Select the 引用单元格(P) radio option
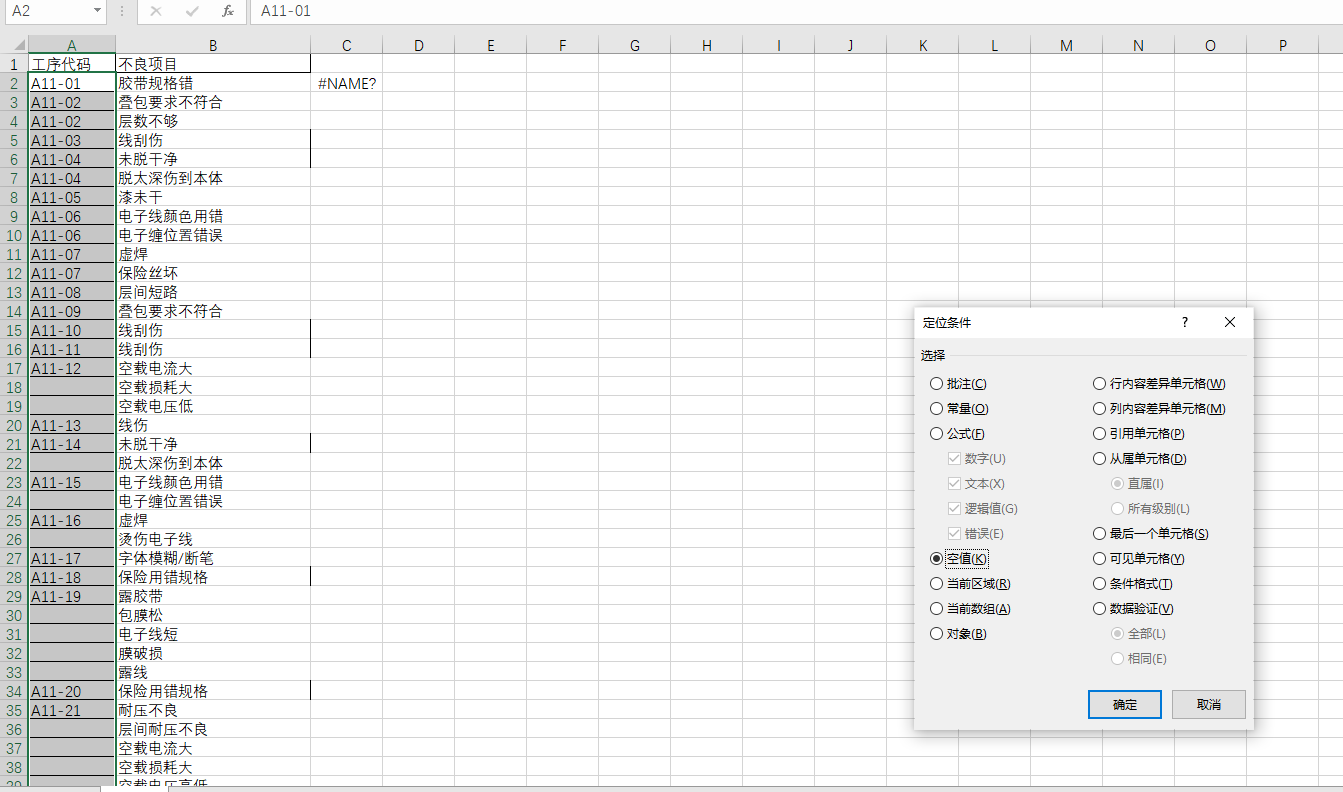 coord(1139,434)
